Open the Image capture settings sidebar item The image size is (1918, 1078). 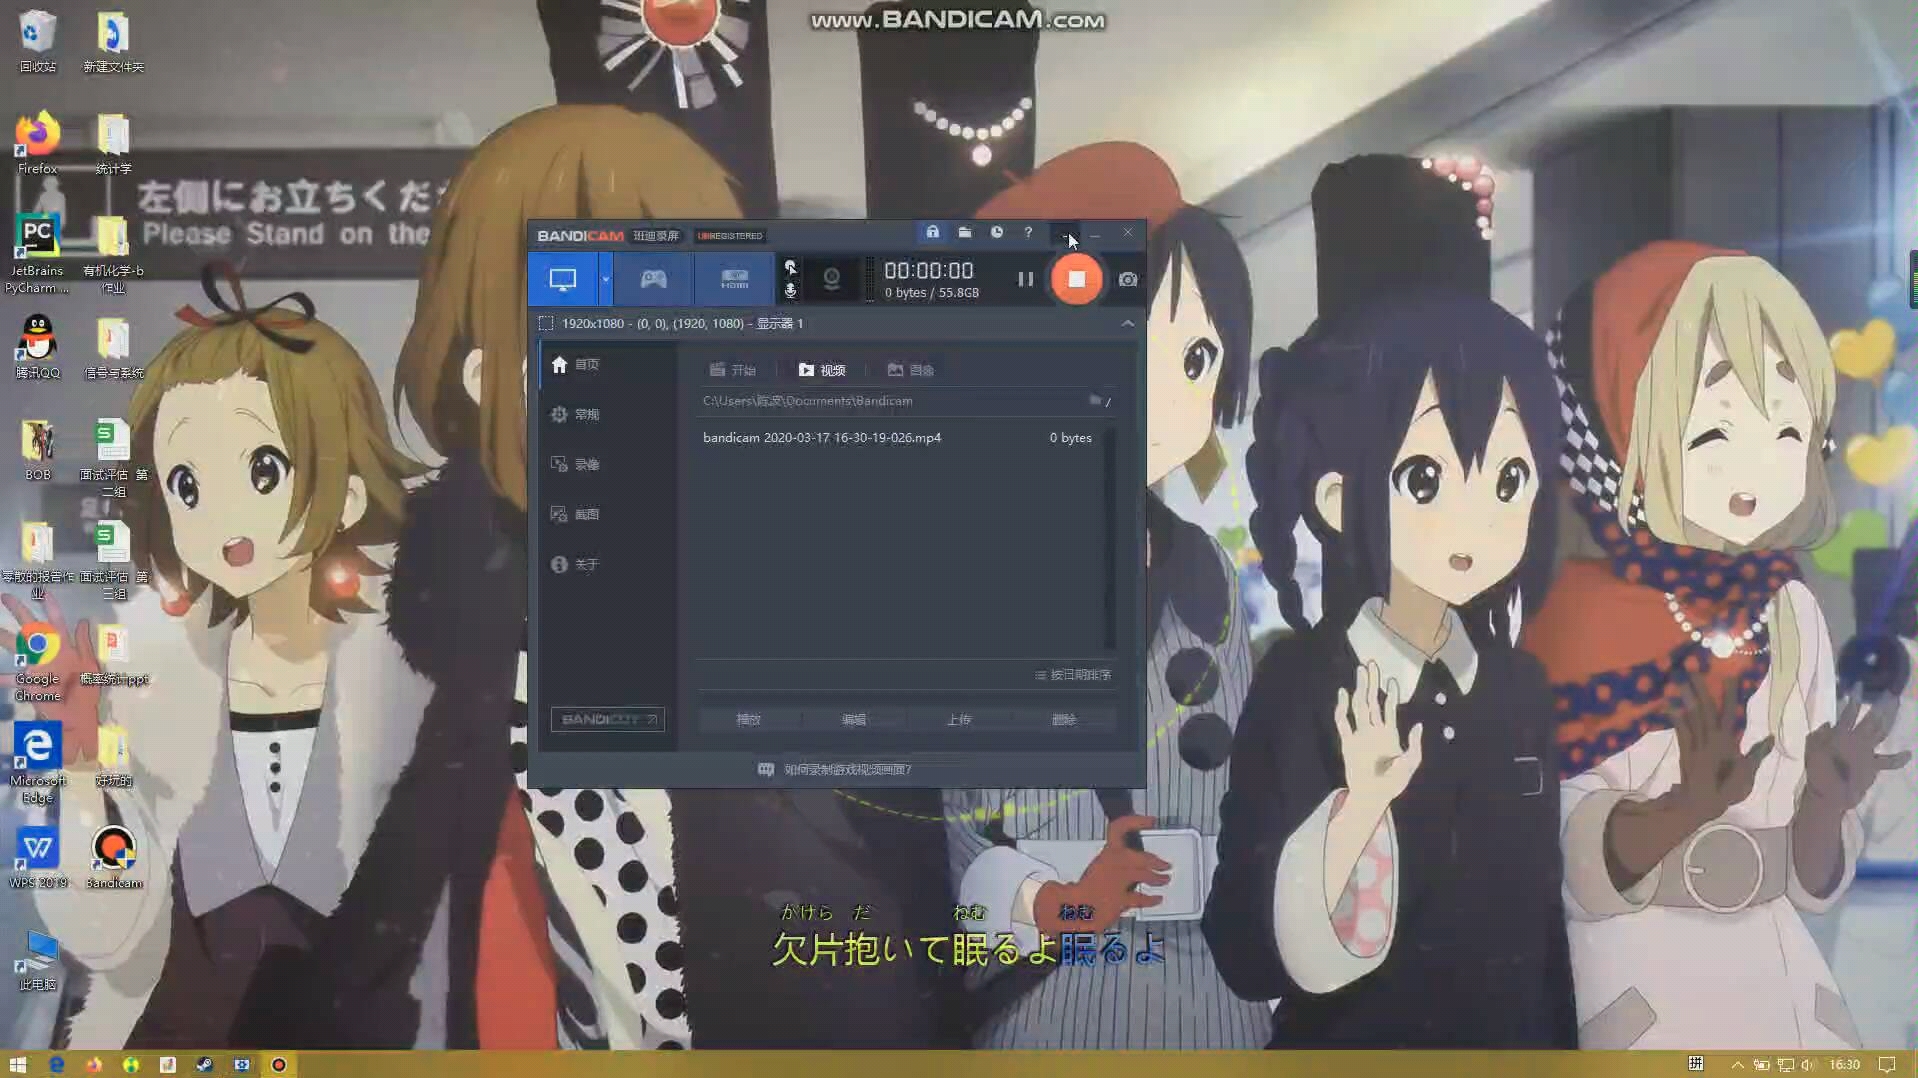pos(607,514)
